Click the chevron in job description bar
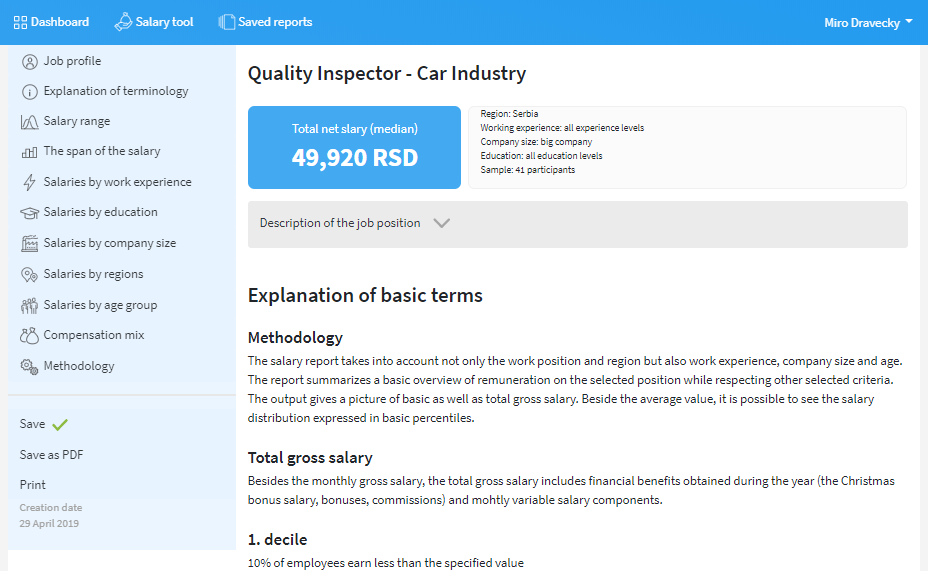Viewport: 928px width, 571px height. click(442, 223)
